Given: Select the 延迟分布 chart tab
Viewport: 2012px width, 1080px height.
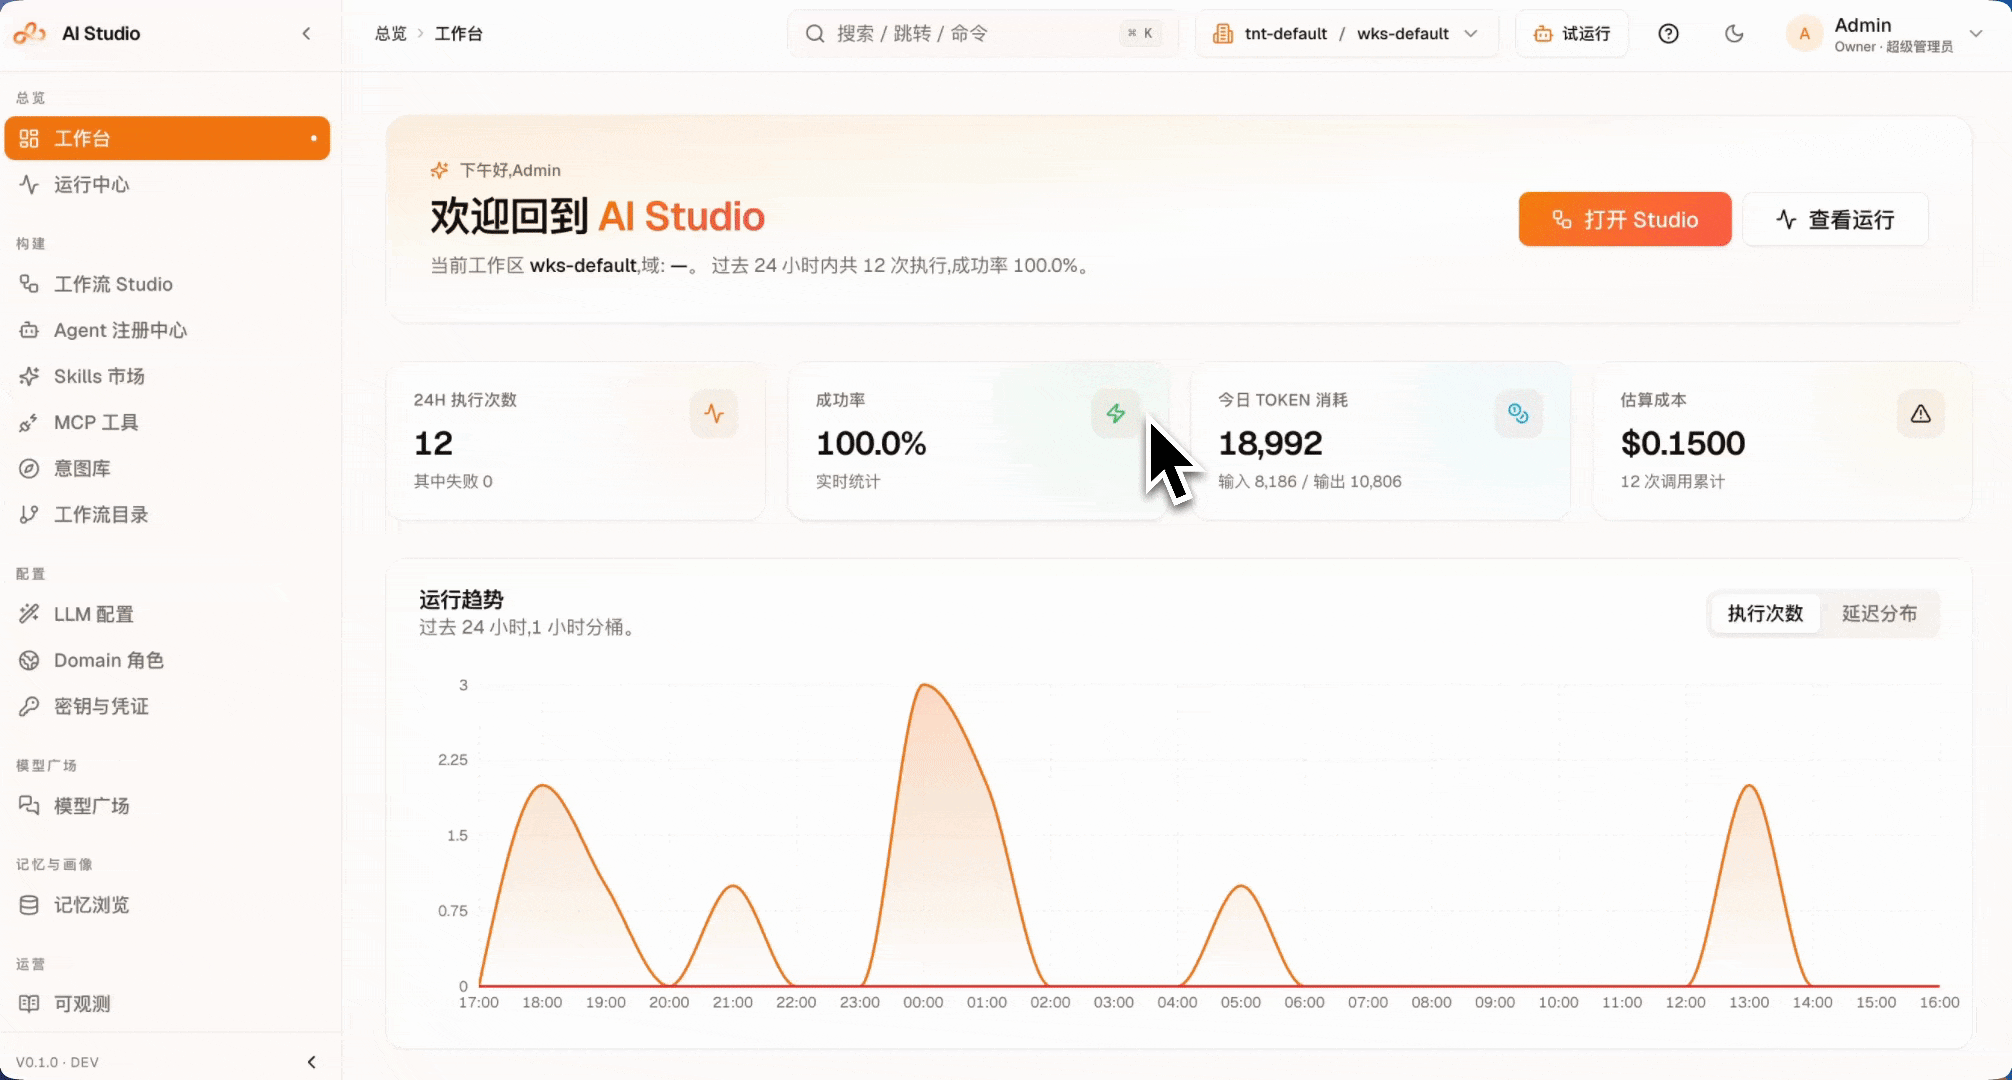Looking at the screenshot, I should (x=1880, y=613).
